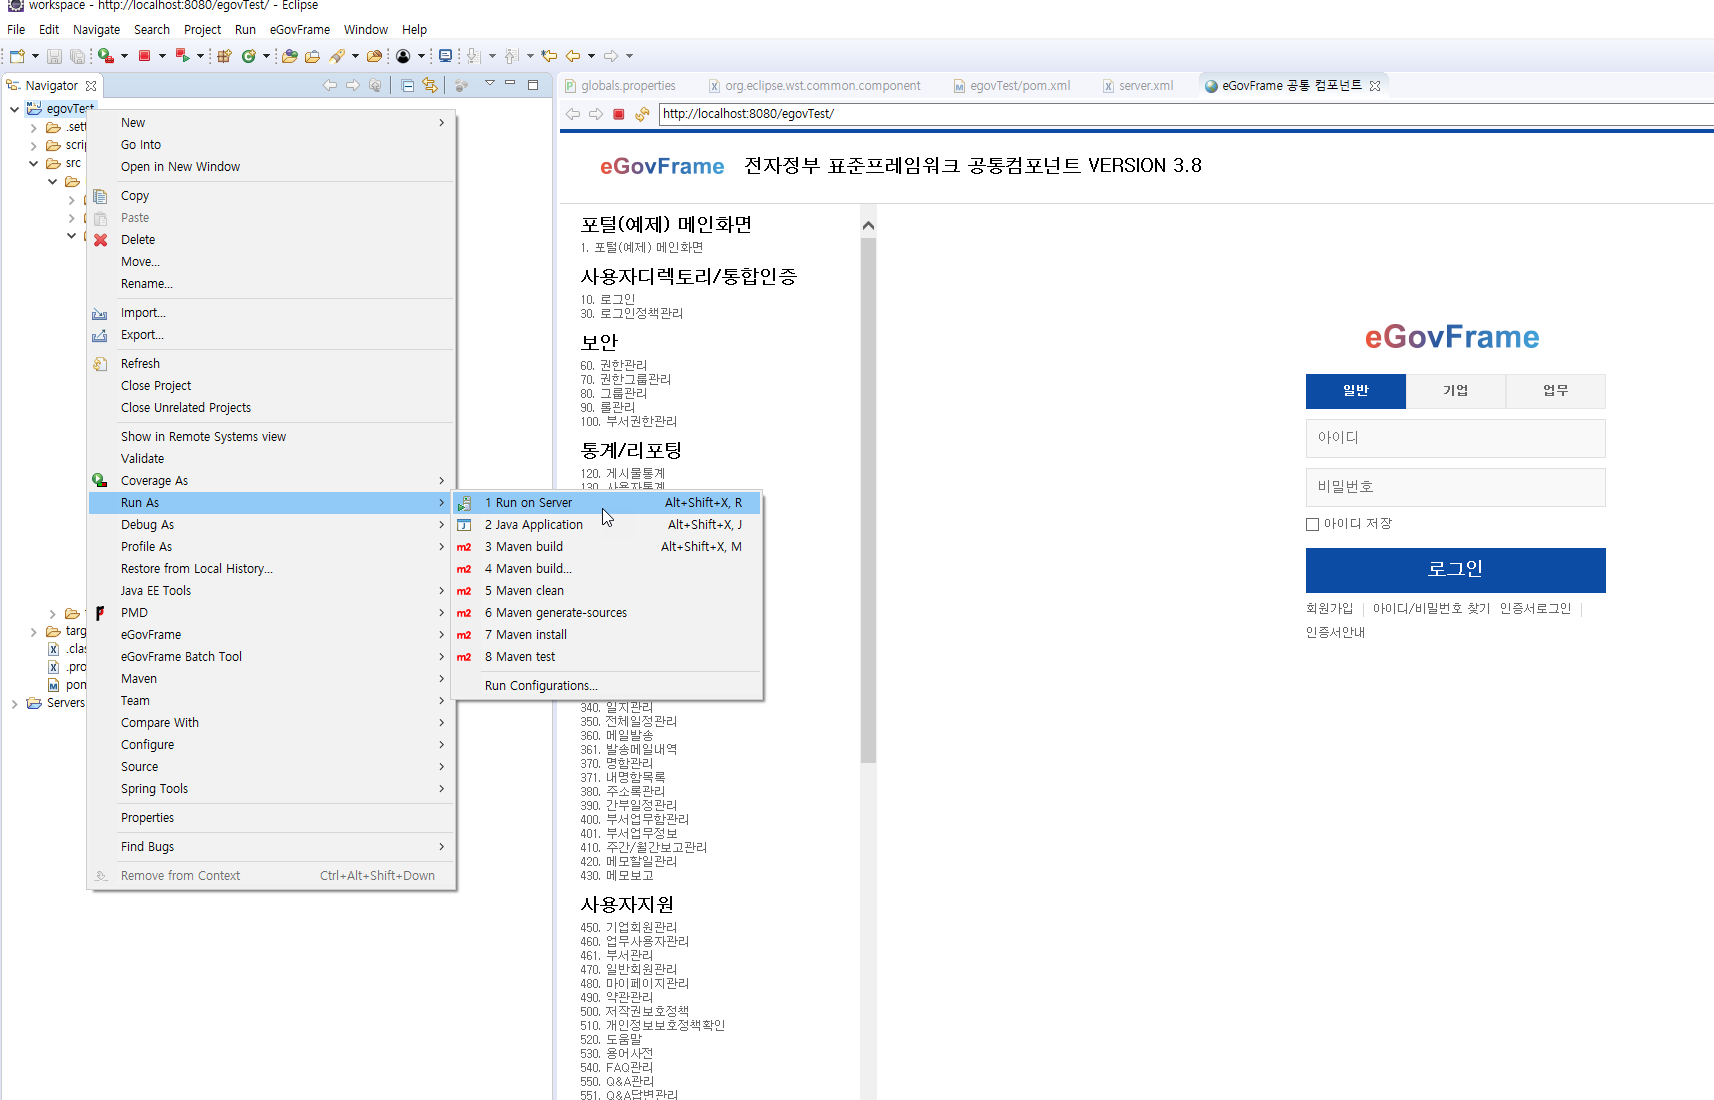This screenshot has width=1714, height=1100.
Task: Click the Maven clean m2 icon
Action: coord(464,591)
